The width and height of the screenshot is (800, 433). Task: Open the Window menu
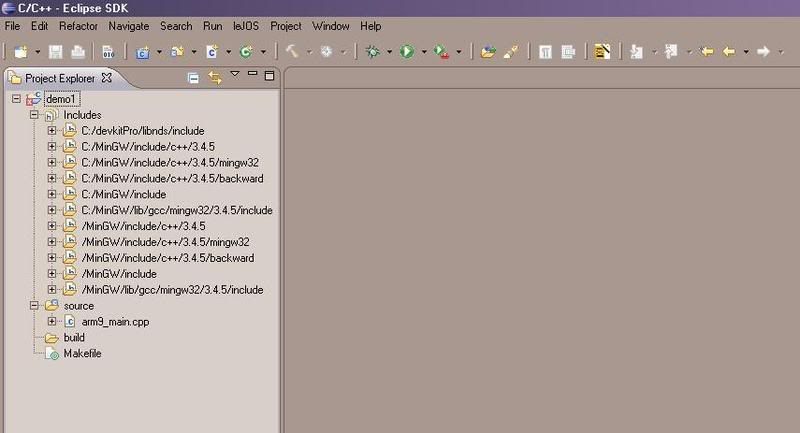pyautogui.click(x=331, y=26)
